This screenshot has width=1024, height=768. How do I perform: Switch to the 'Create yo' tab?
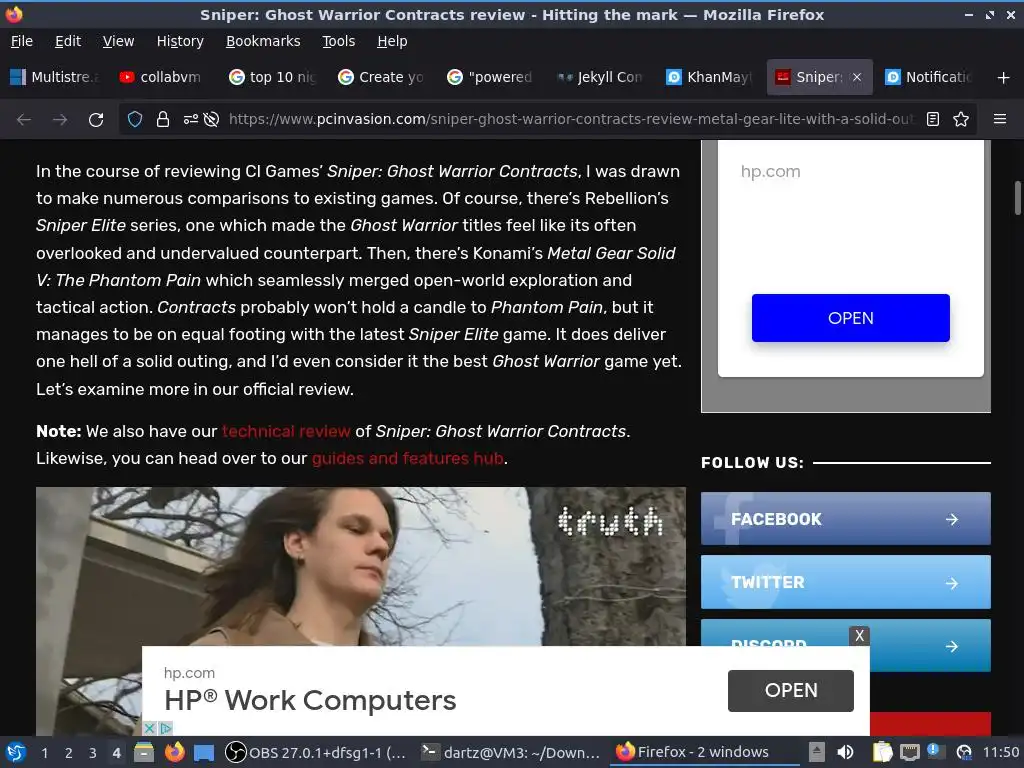point(382,77)
